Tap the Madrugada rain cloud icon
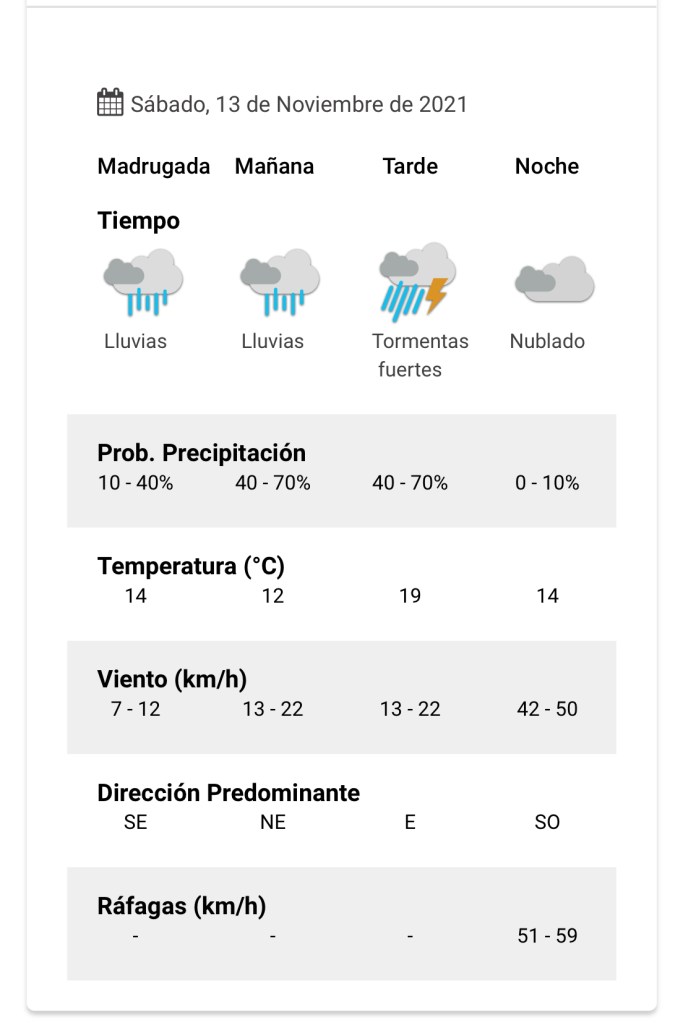The image size is (696, 1023). [143, 282]
